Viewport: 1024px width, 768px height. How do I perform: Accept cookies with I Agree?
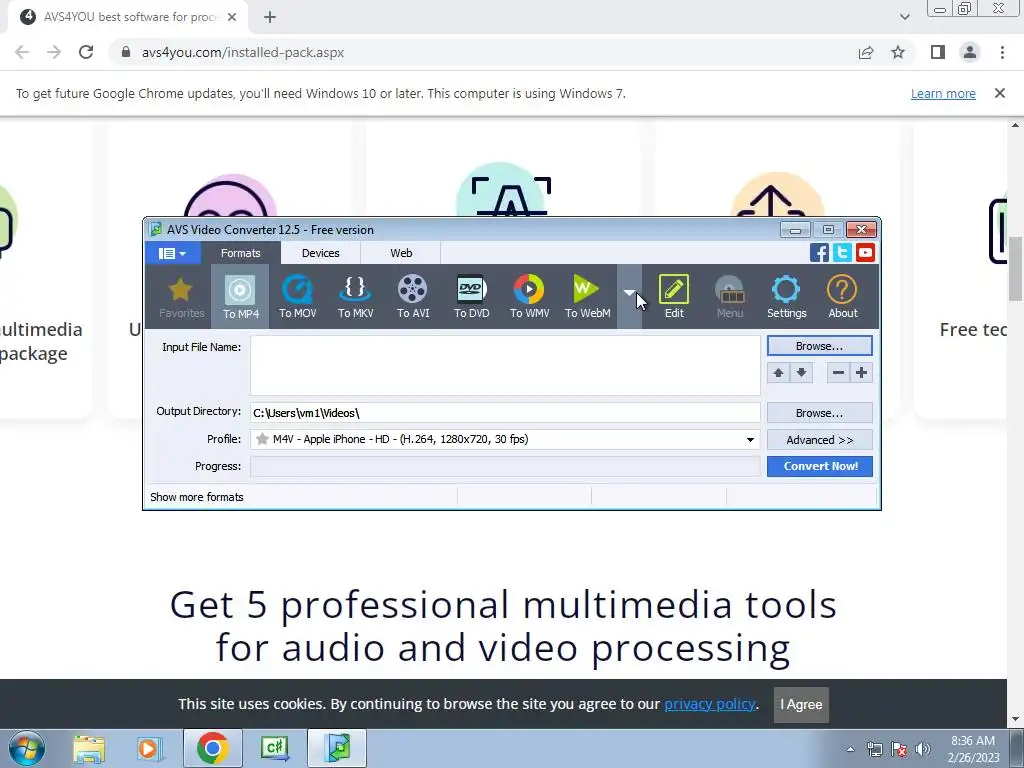[x=801, y=705]
